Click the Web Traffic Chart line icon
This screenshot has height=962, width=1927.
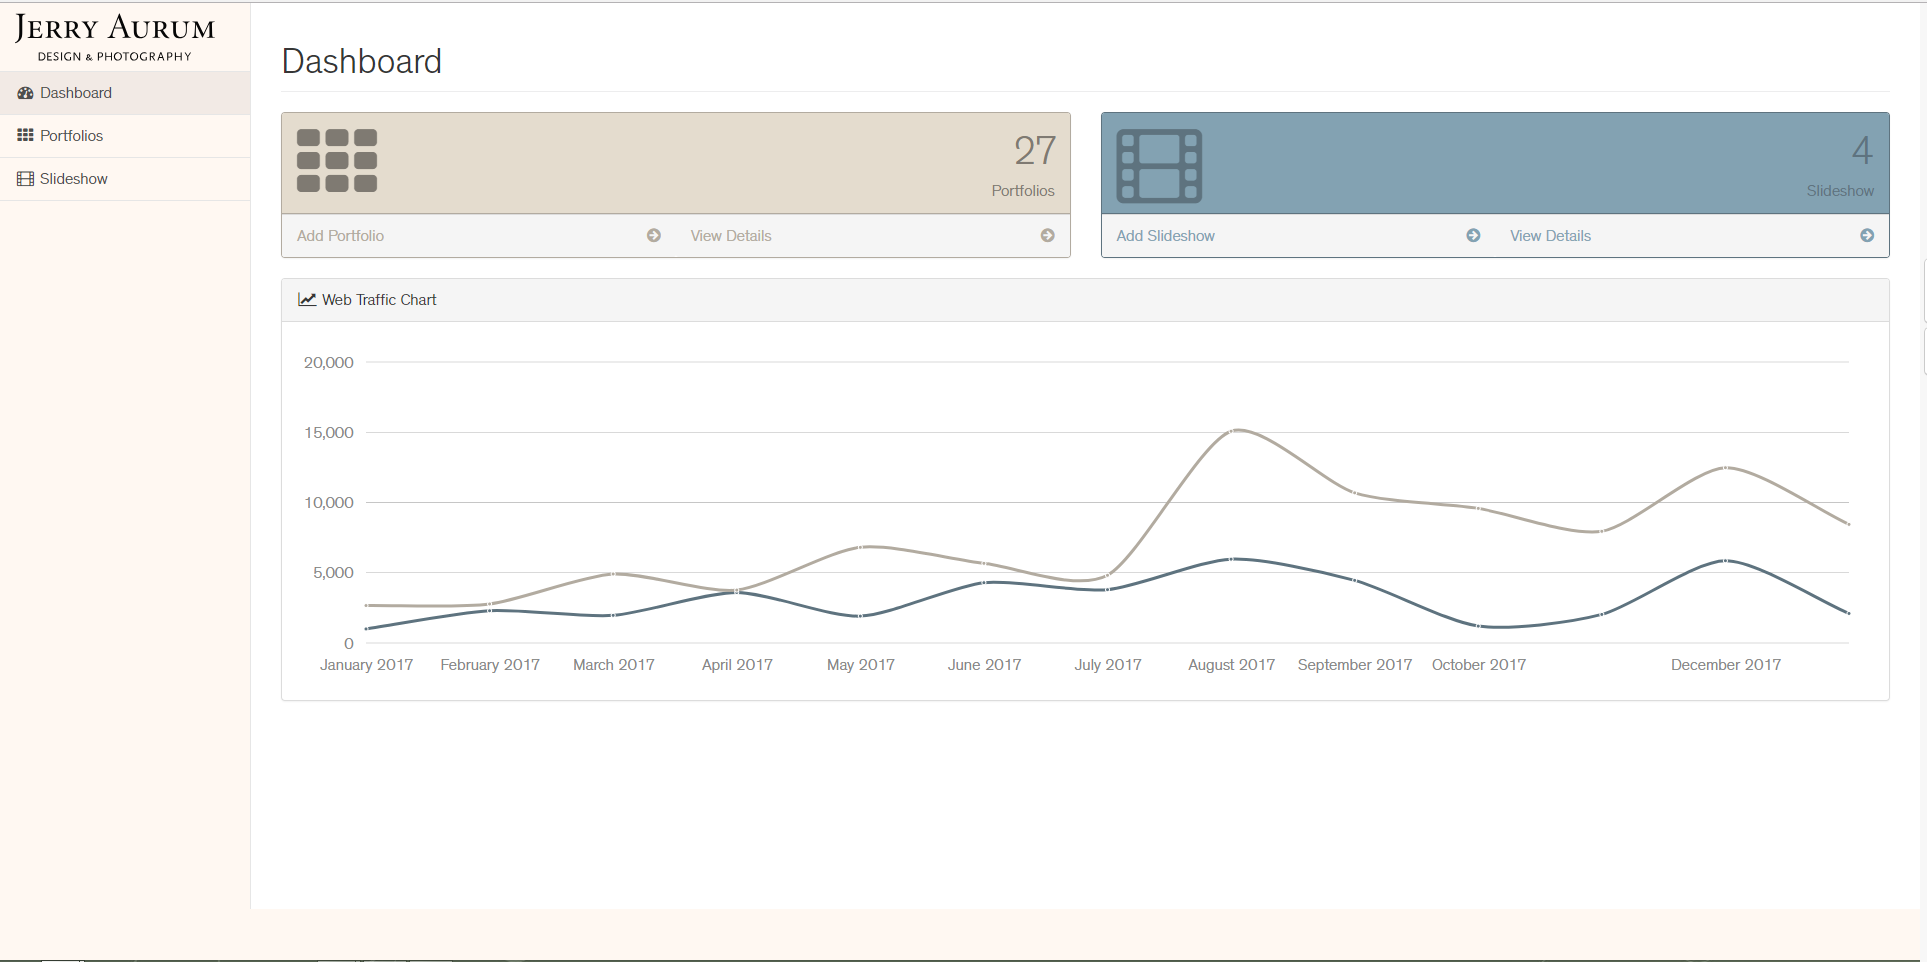[x=307, y=300]
